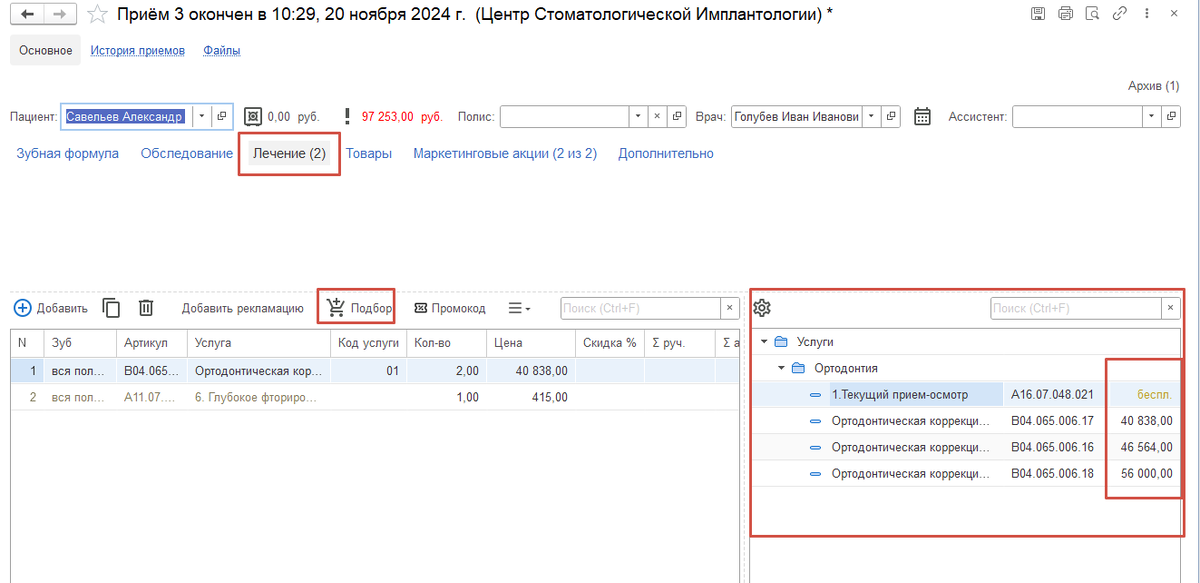Click the Код услуги column header
This screenshot has height=583, width=1200.
point(369,343)
